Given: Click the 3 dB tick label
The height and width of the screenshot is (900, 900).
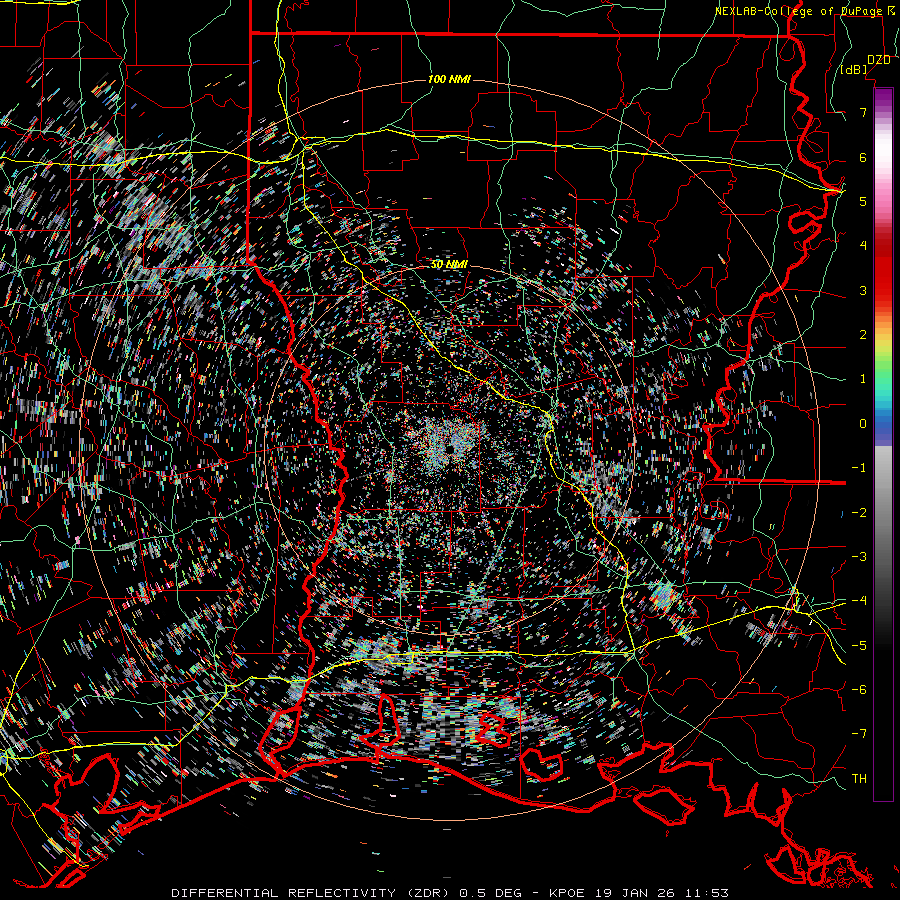Looking at the screenshot, I should 863,290.
